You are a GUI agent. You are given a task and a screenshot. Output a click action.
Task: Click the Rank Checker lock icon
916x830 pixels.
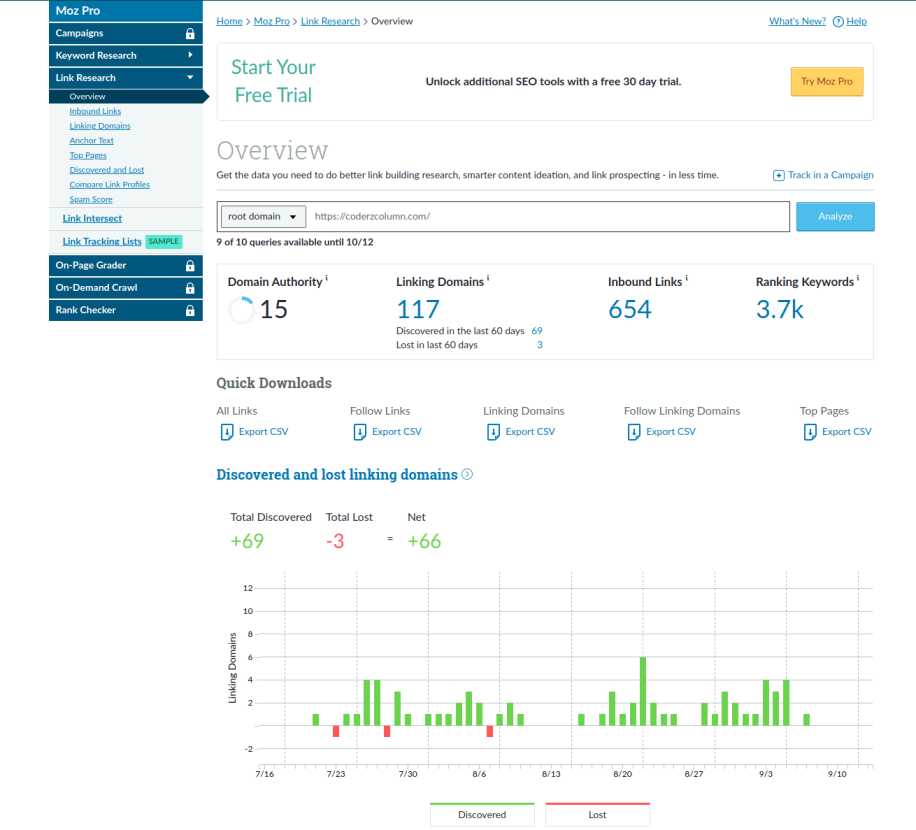click(190, 310)
